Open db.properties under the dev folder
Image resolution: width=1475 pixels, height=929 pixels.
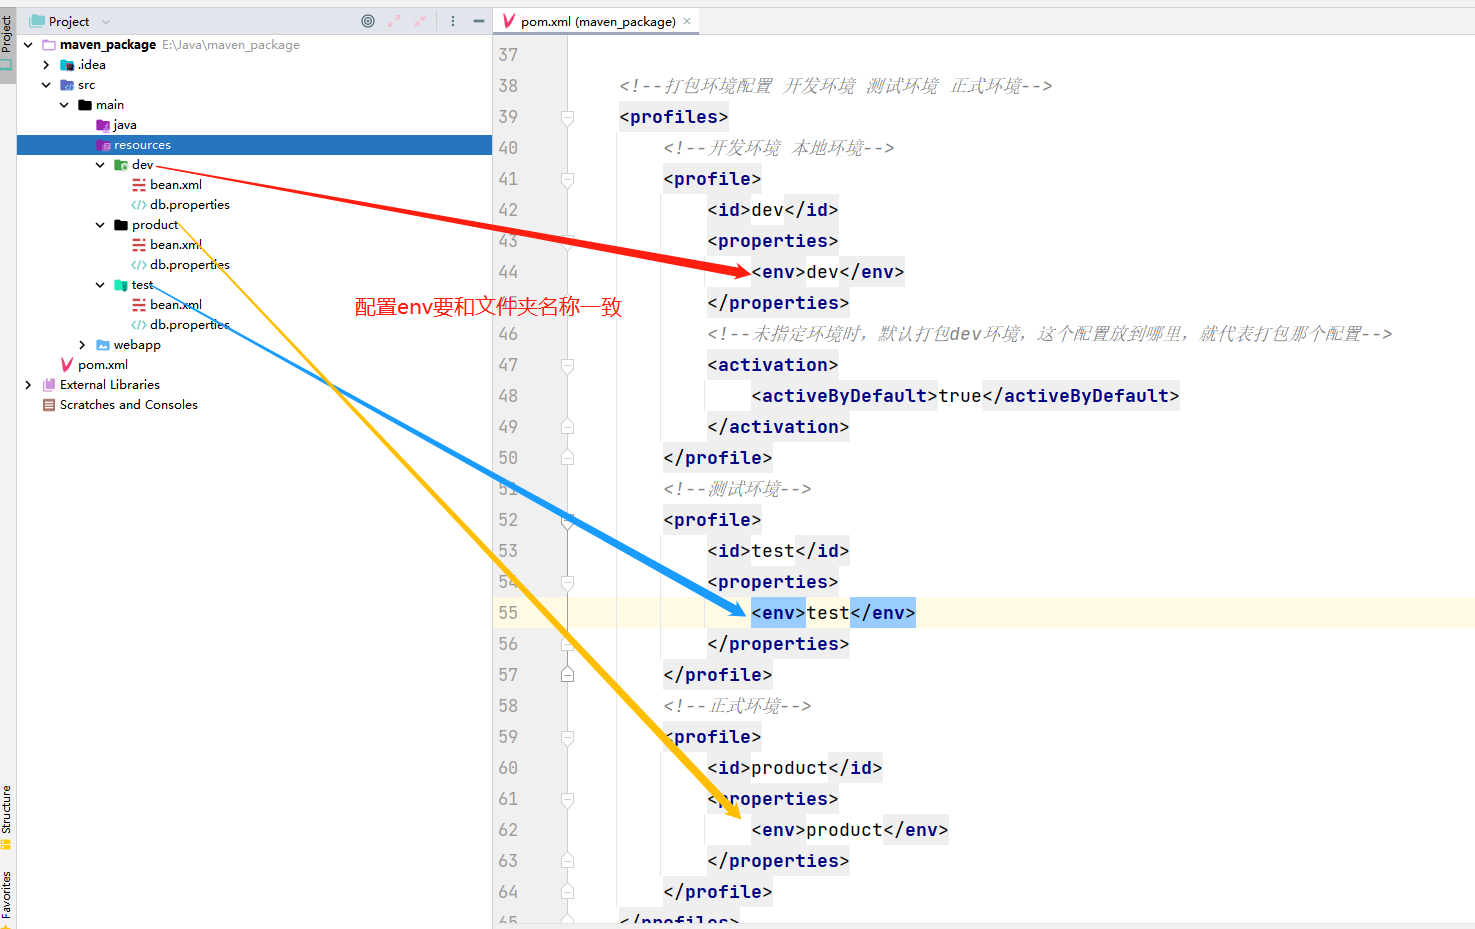[x=189, y=205]
